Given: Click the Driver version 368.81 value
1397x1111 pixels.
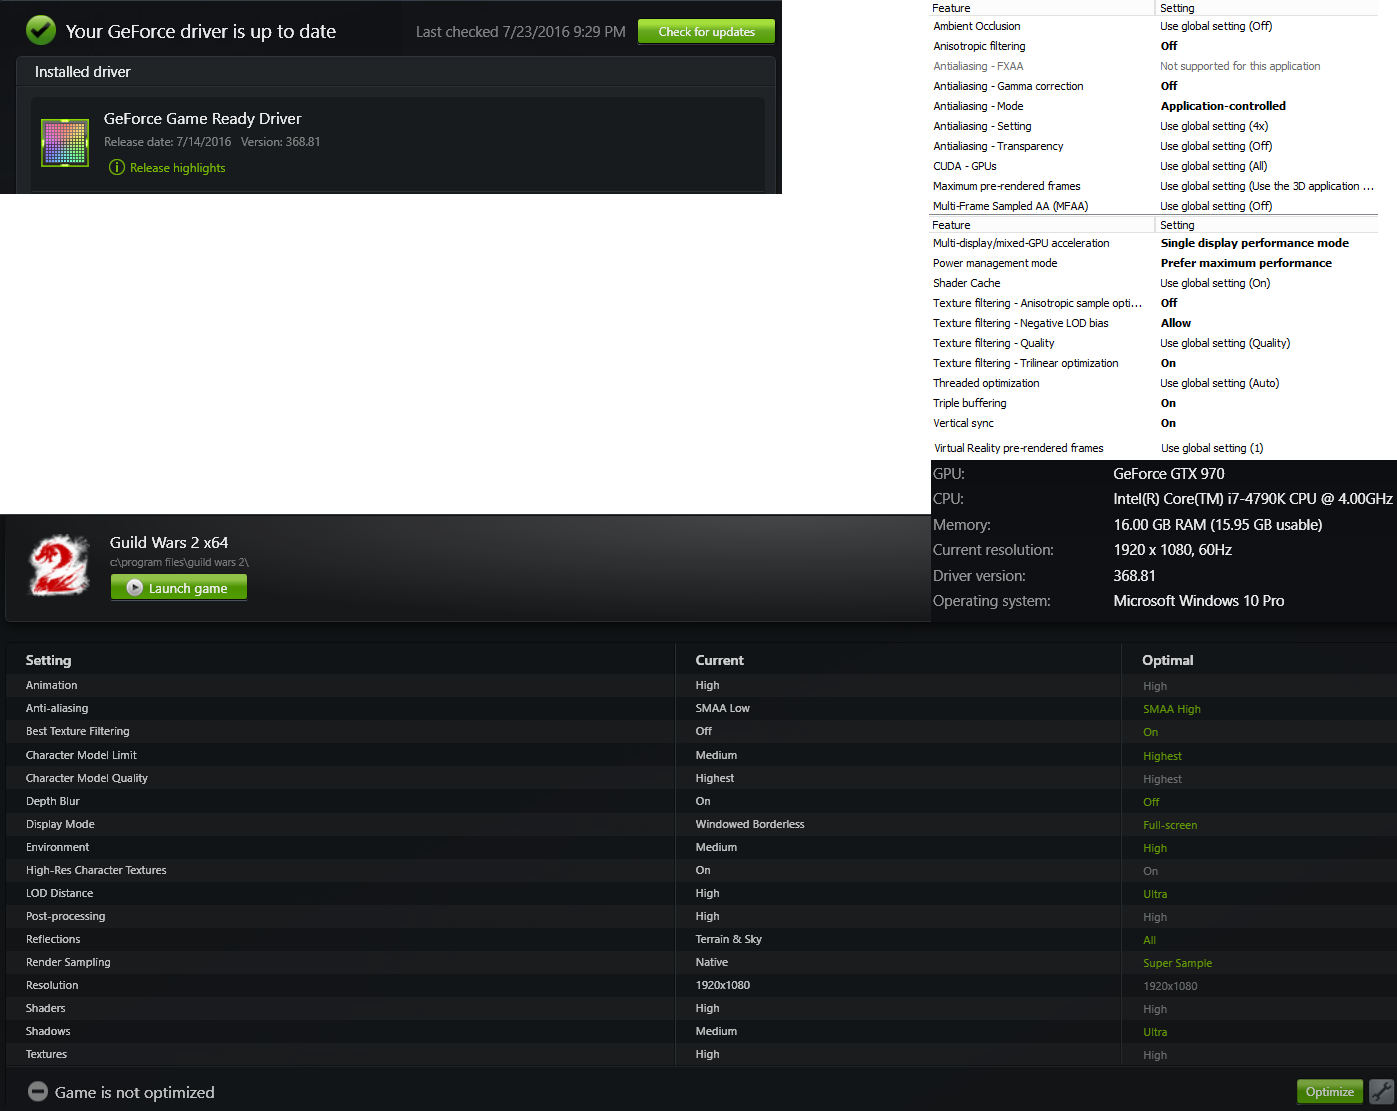Looking at the screenshot, I should pyautogui.click(x=1134, y=576).
